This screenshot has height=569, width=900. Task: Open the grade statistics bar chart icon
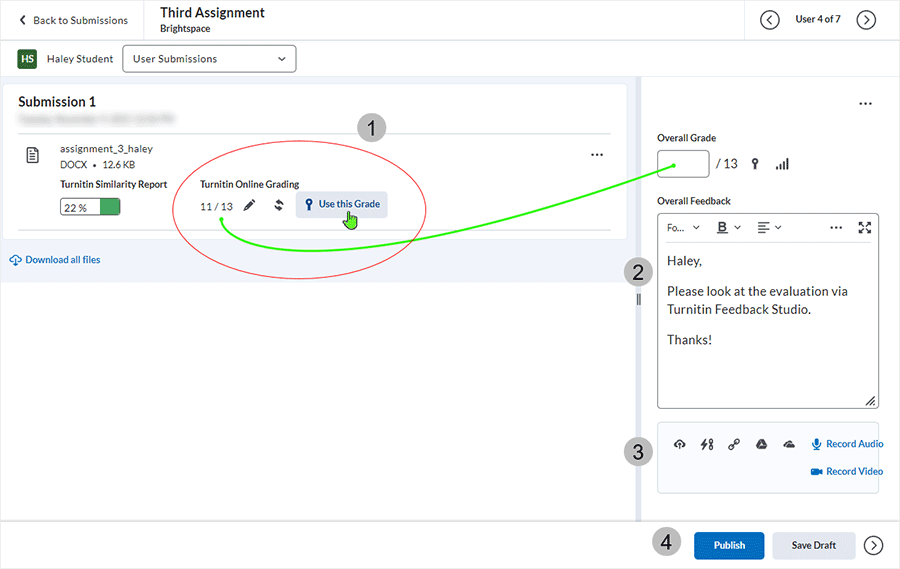point(782,164)
